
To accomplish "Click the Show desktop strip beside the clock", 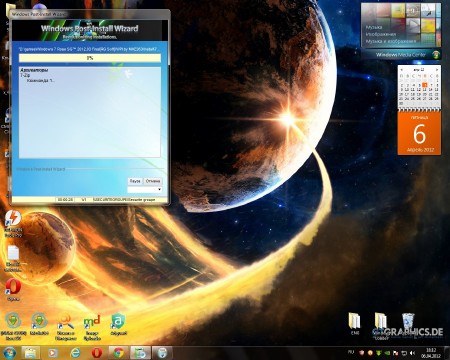I will tap(447, 353).
